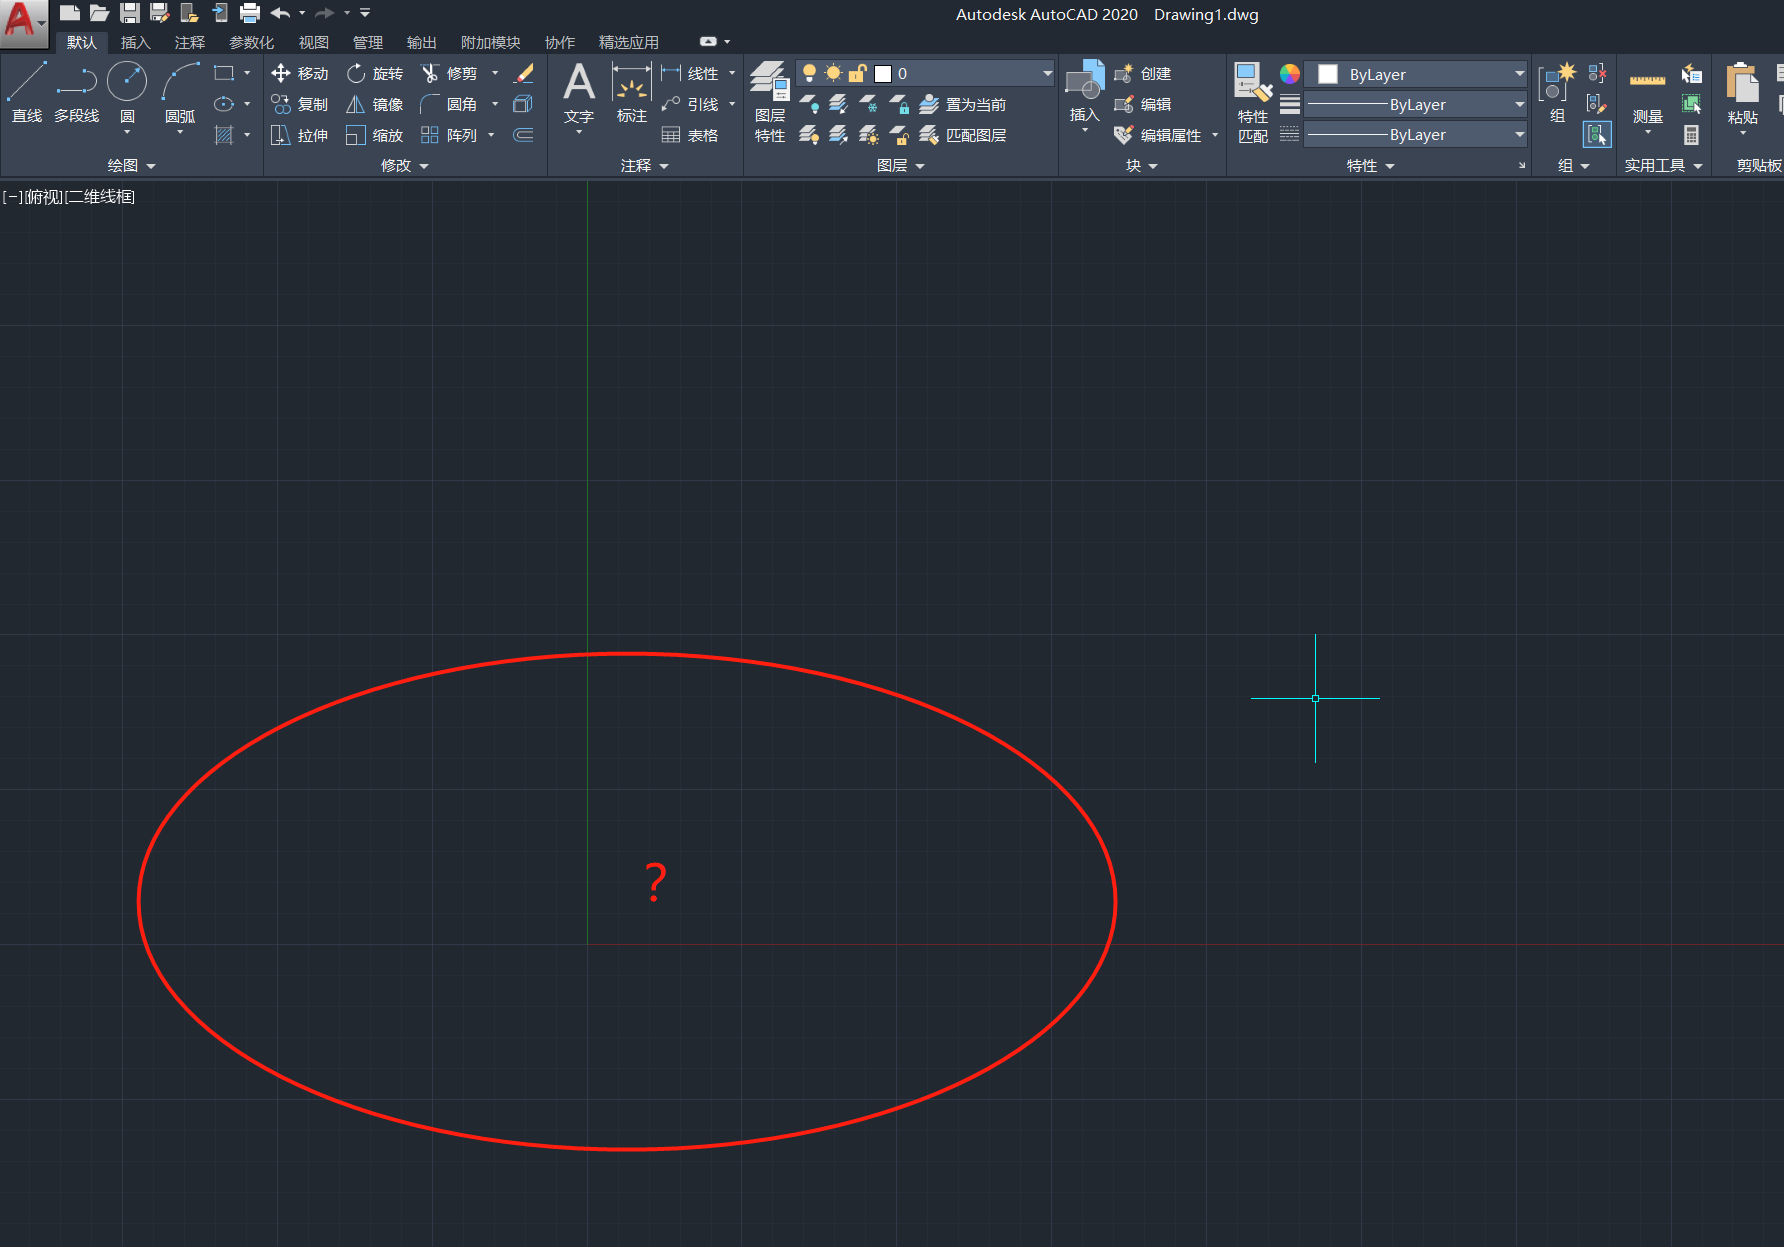Select the hatch fill tool
The width and height of the screenshot is (1784, 1247).
pos(224,135)
